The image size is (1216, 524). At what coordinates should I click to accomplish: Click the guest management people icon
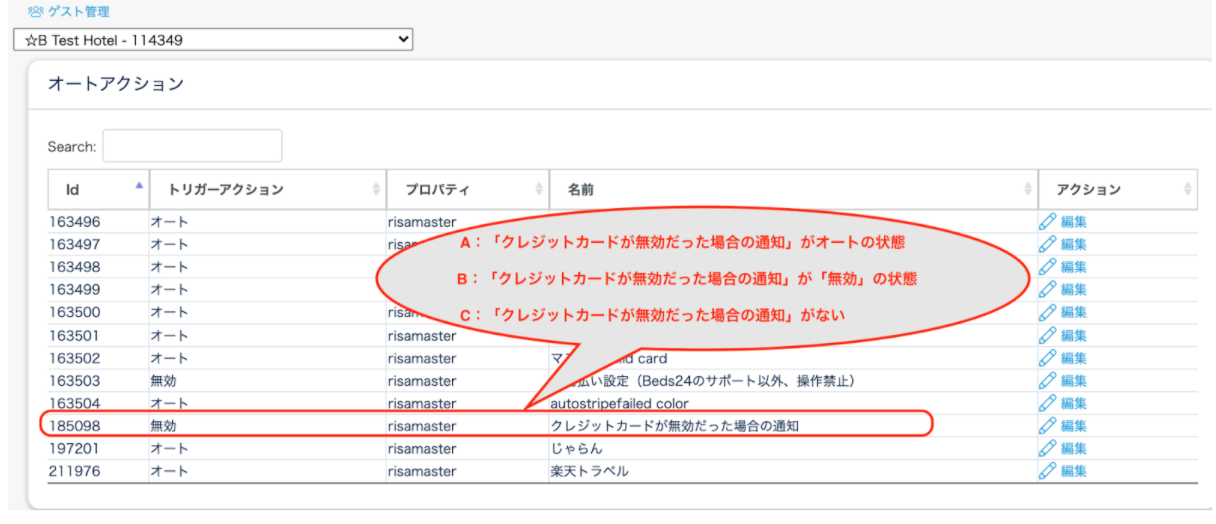(x=35, y=12)
